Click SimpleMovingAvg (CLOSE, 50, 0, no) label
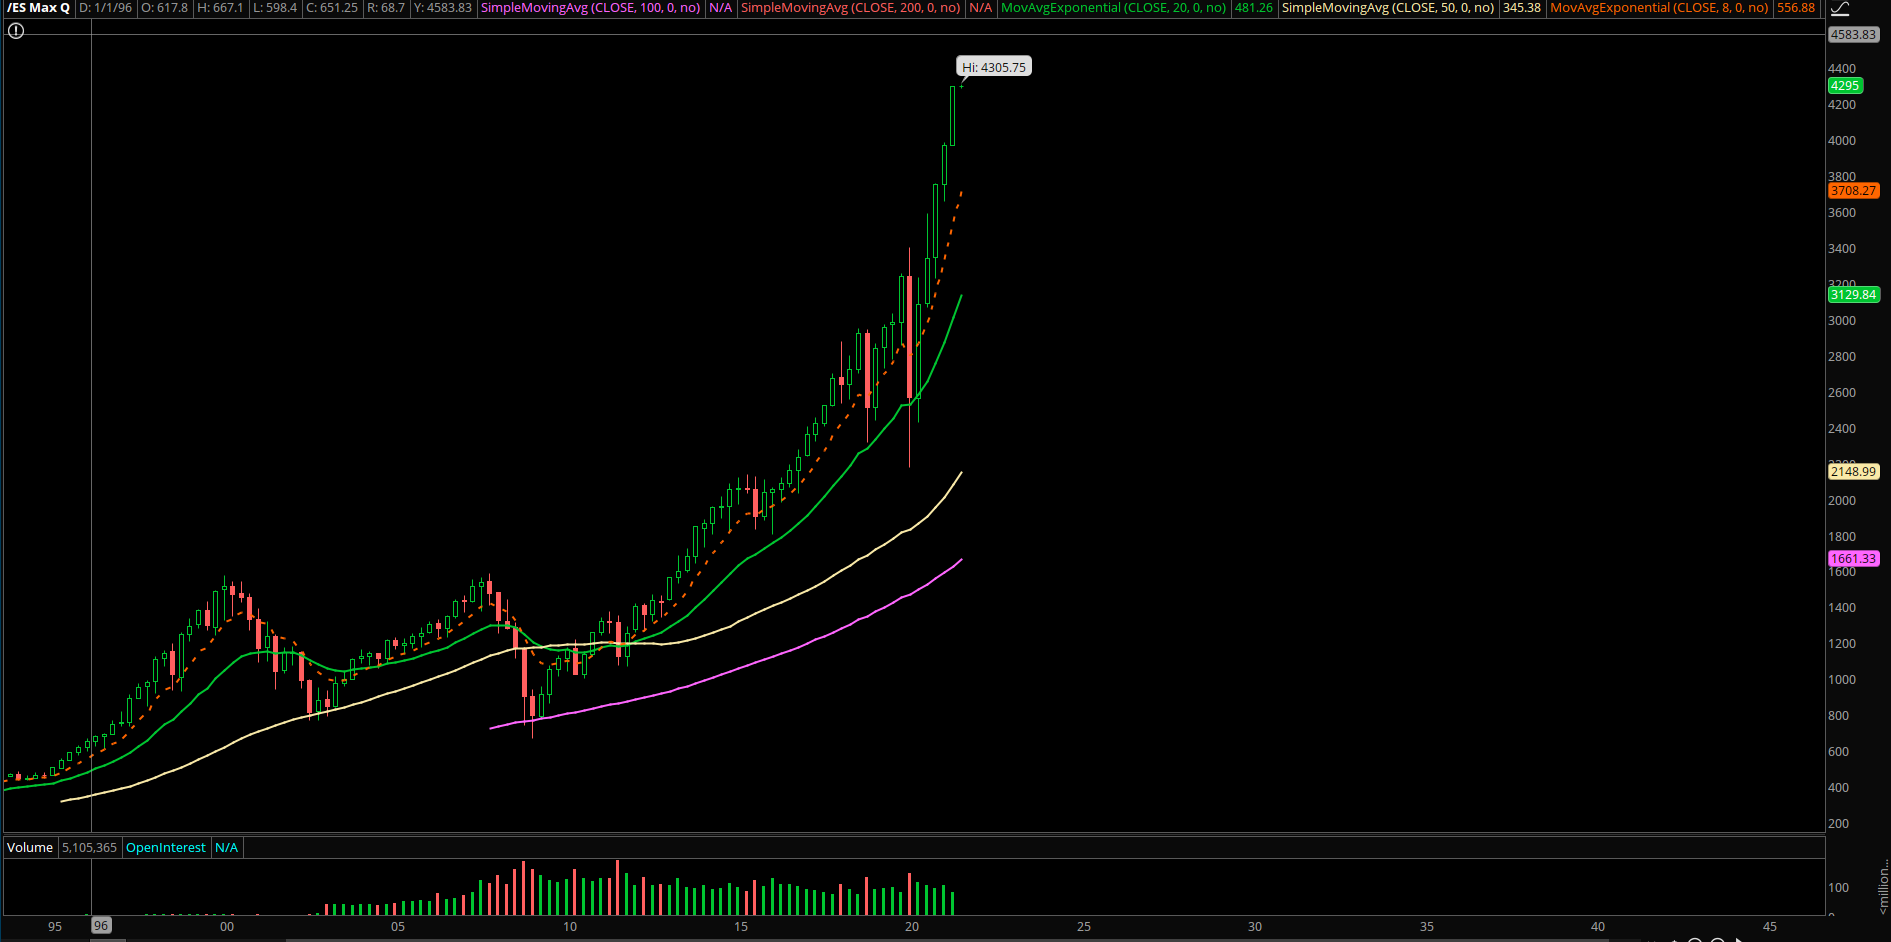 coord(1388,8)
